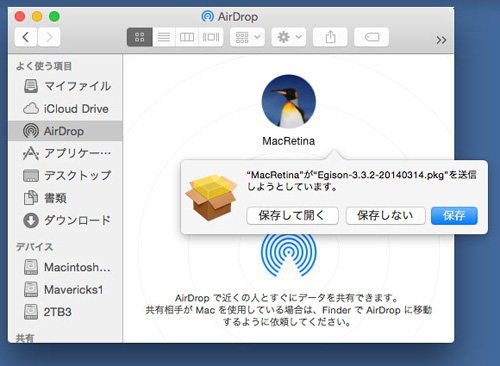This screenshot has width=500, height=366.
Task: Switch to Cover Flow view
Action: point(211,37)
